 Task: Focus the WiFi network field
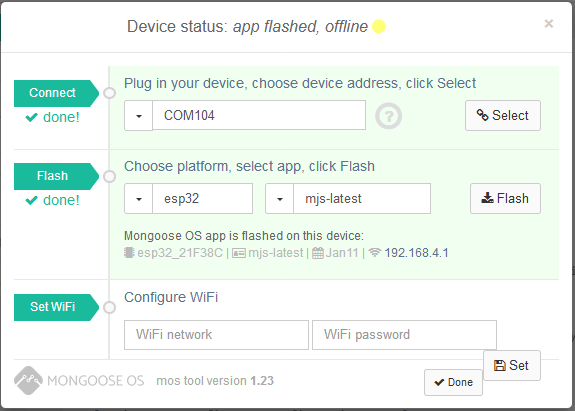click(x=216, y=335)
